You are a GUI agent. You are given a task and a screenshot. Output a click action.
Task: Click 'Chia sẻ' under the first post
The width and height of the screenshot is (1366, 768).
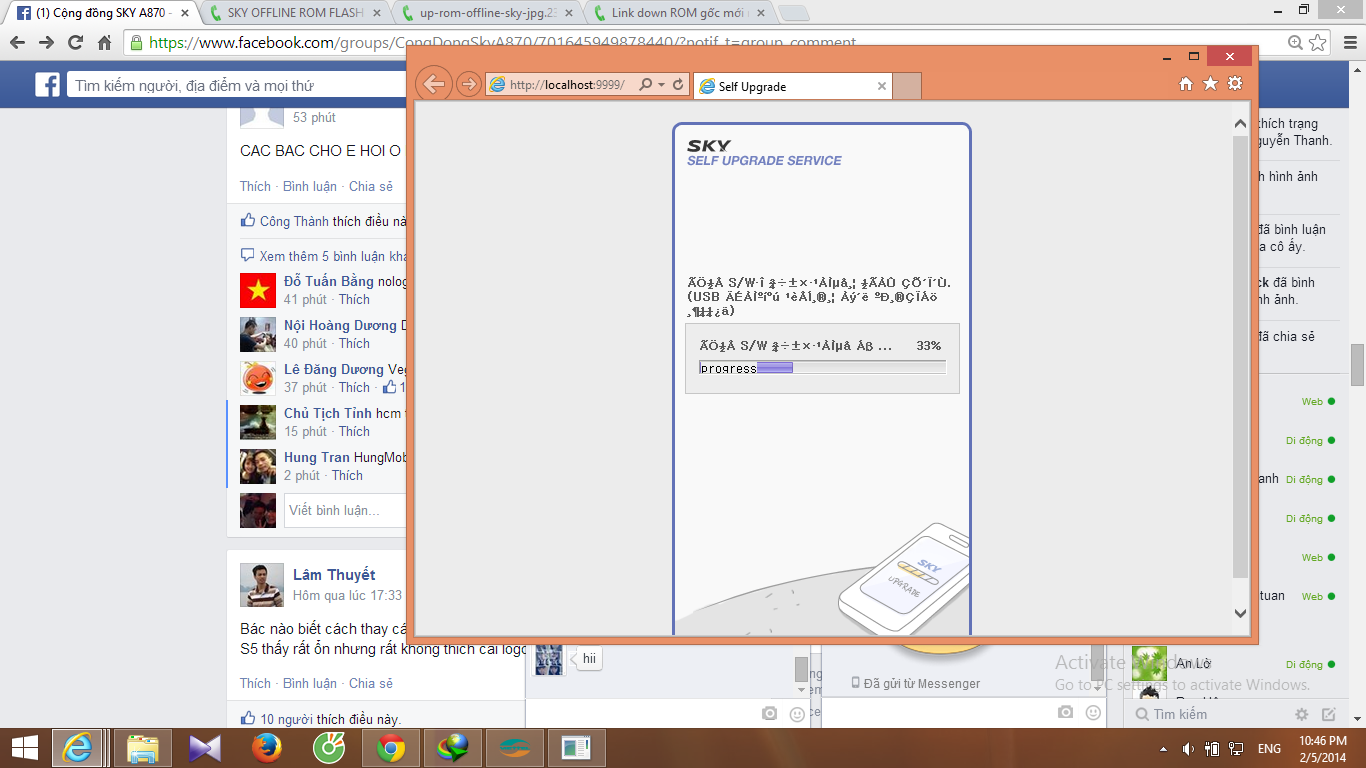371,186
